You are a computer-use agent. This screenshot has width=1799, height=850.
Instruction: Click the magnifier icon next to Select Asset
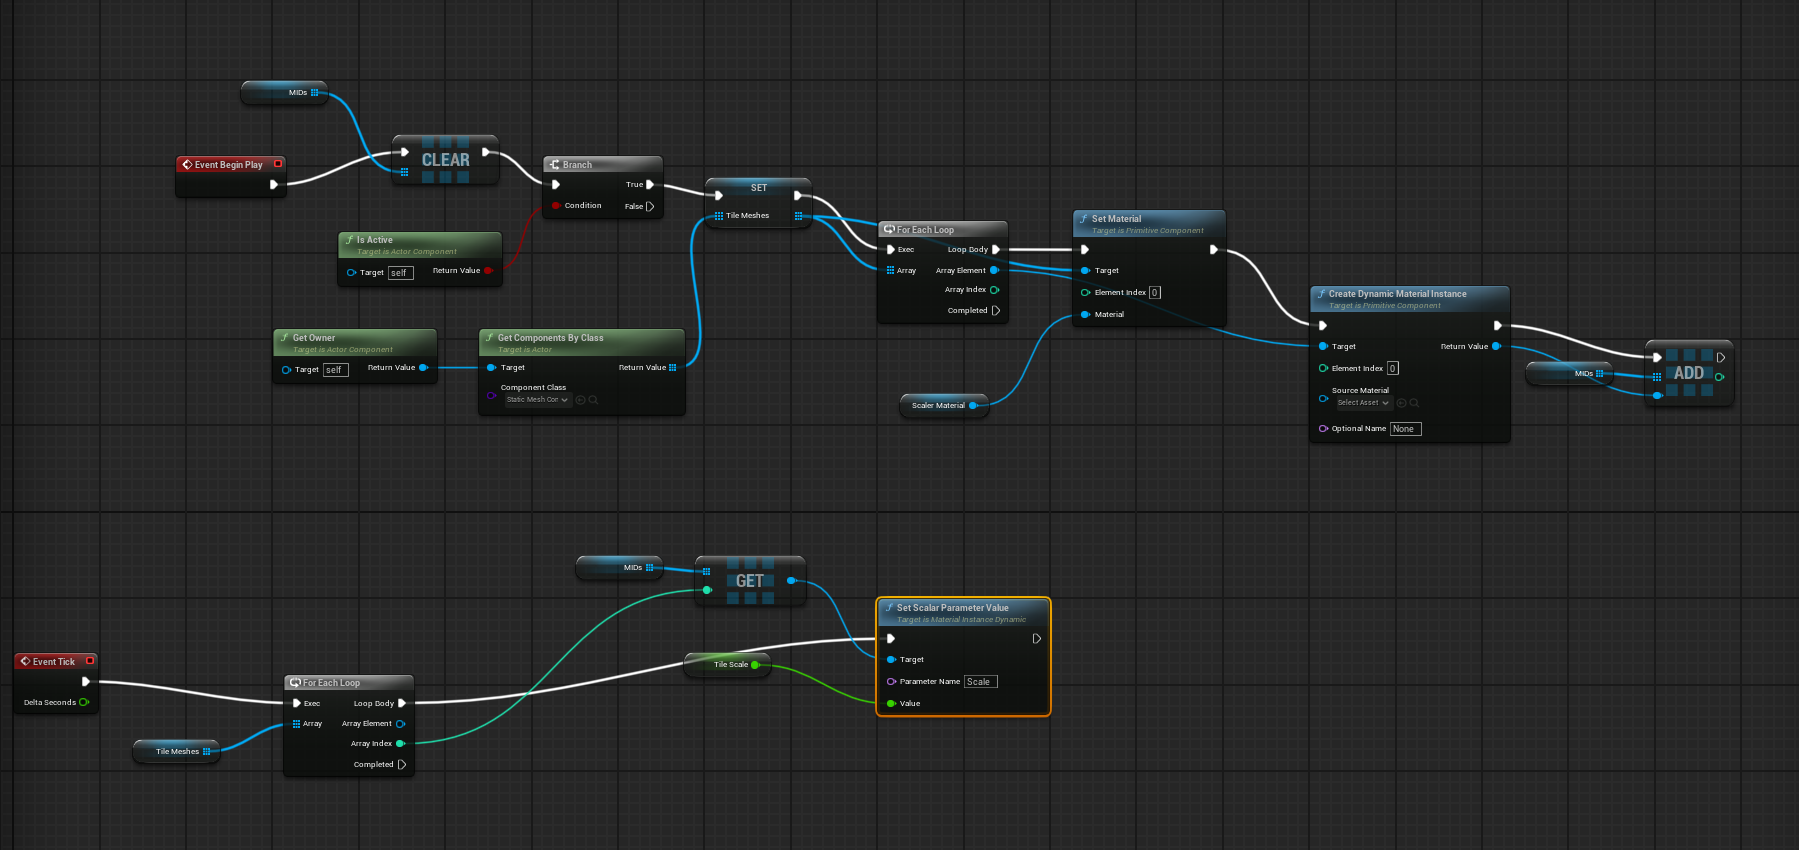[1414, 403]
